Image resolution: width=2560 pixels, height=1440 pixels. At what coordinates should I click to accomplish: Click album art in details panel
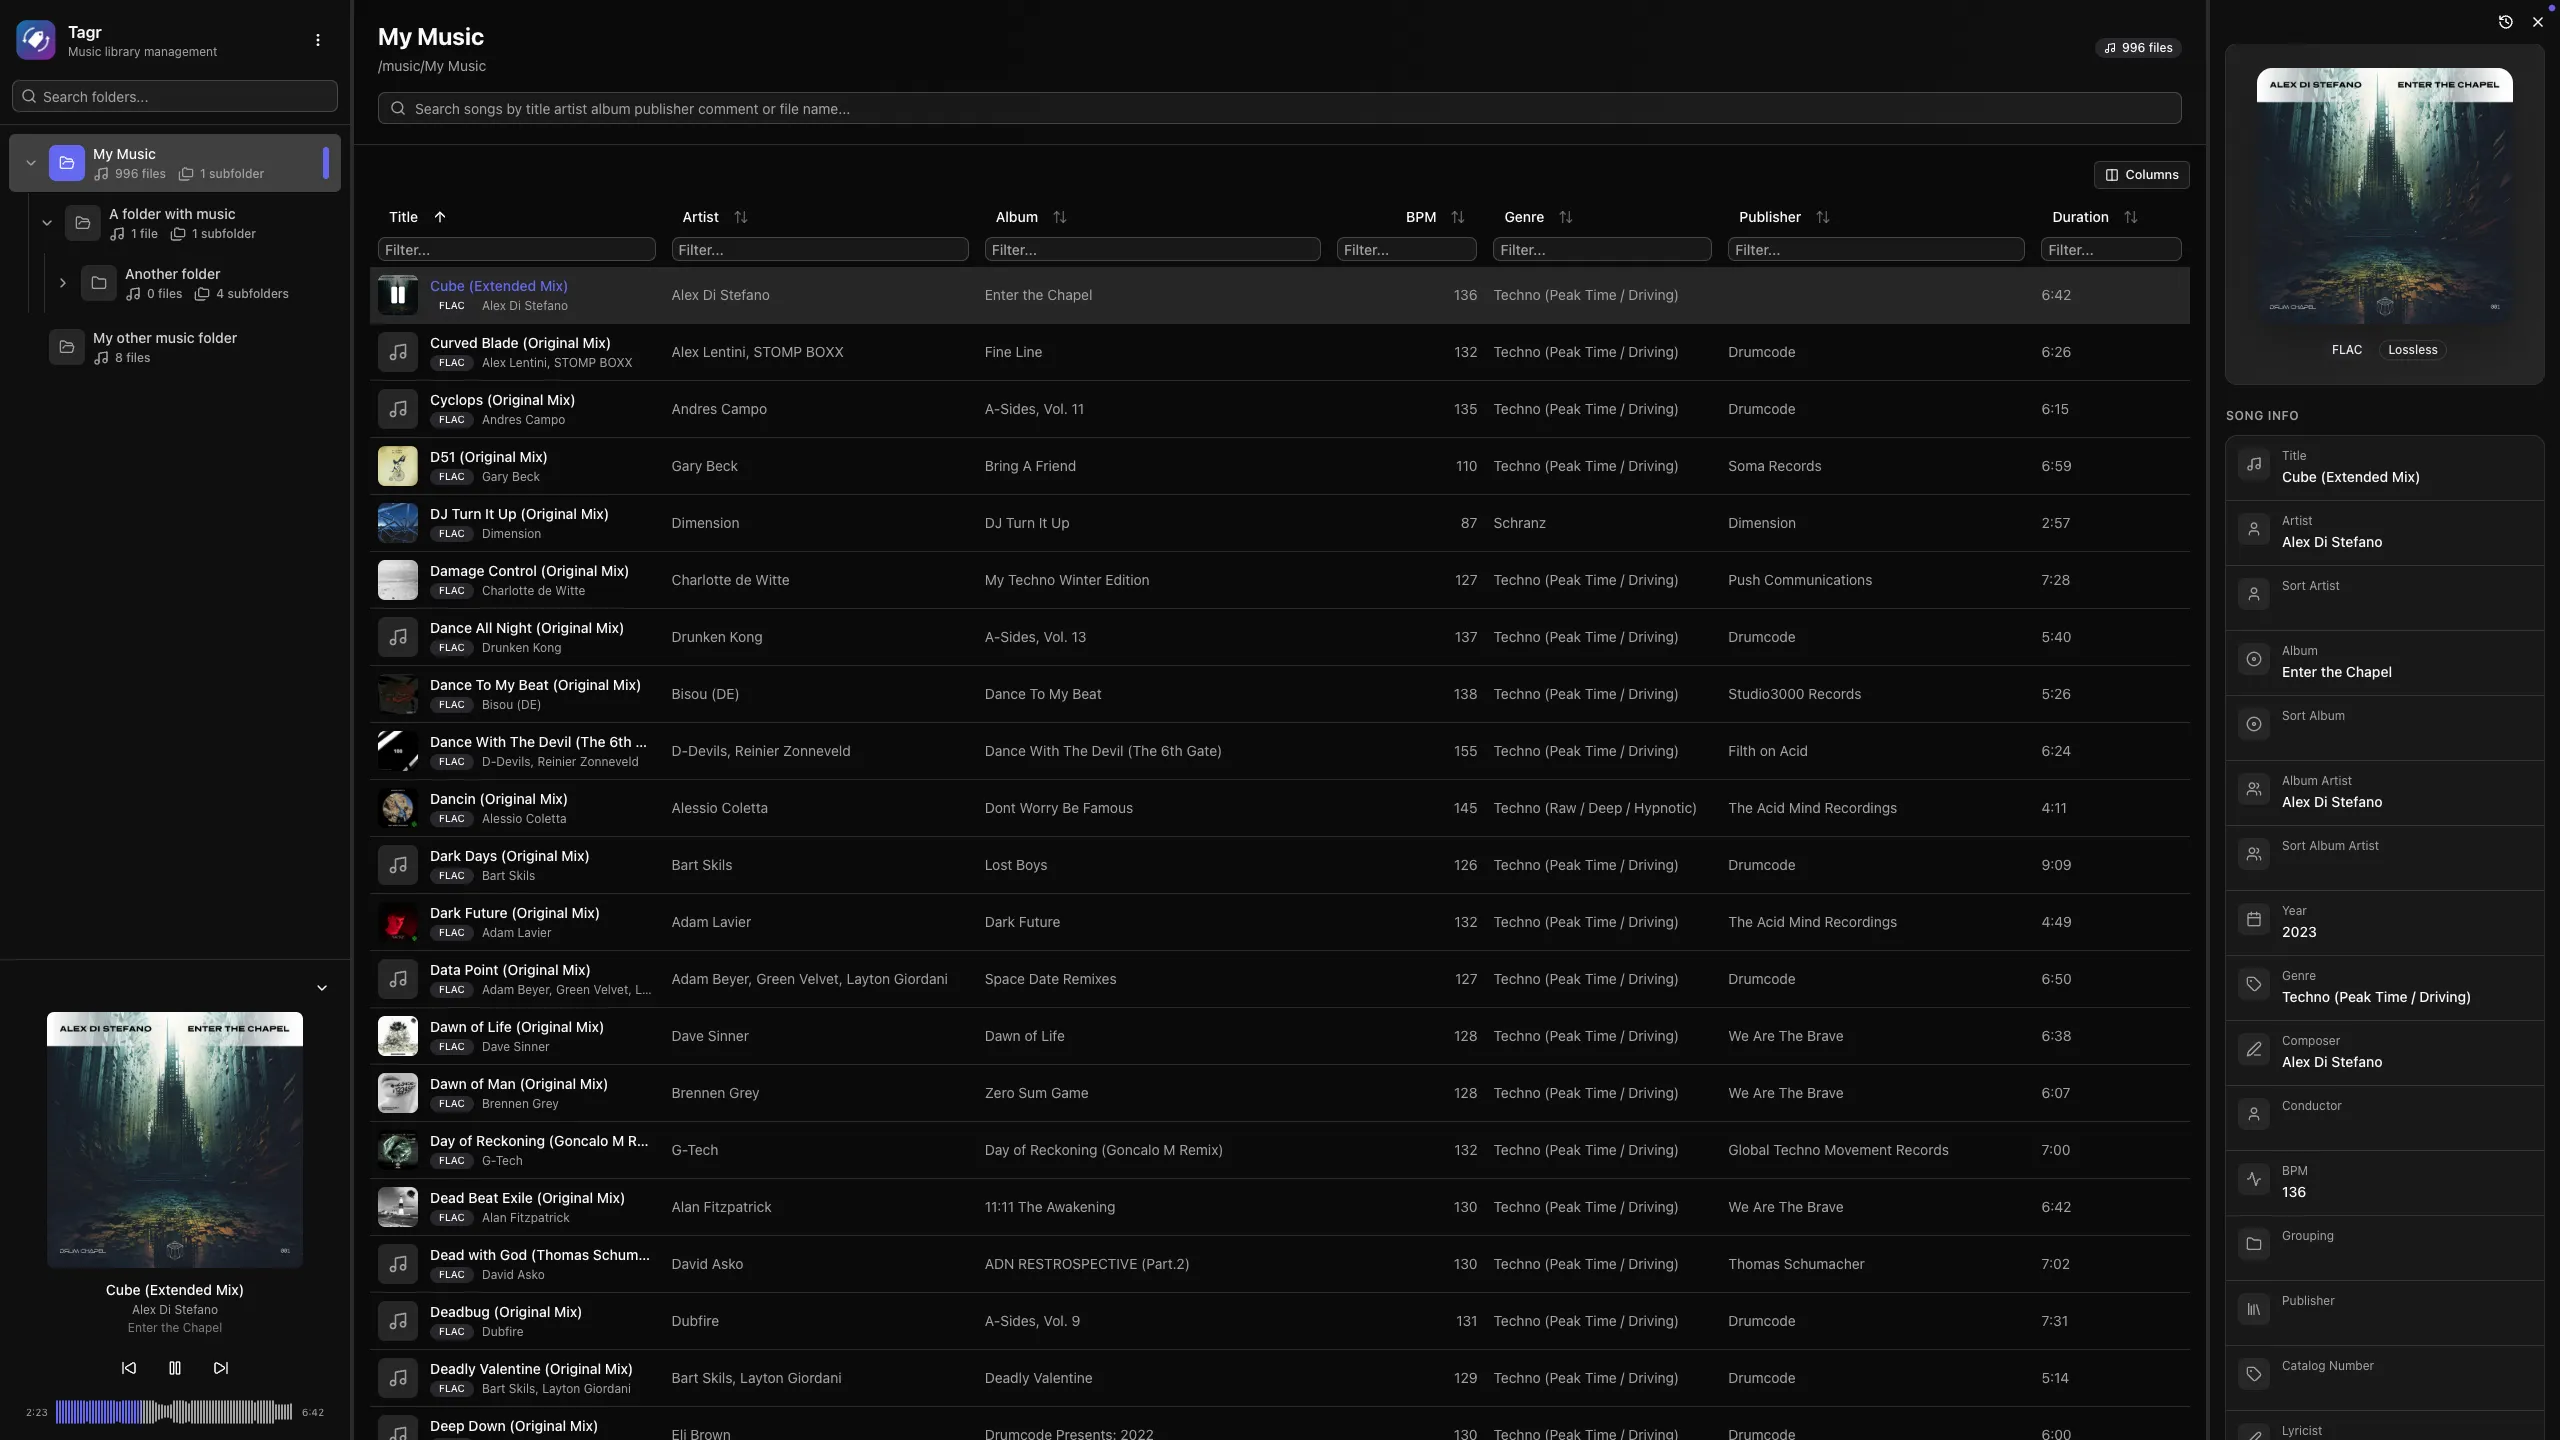point(2384,196)
